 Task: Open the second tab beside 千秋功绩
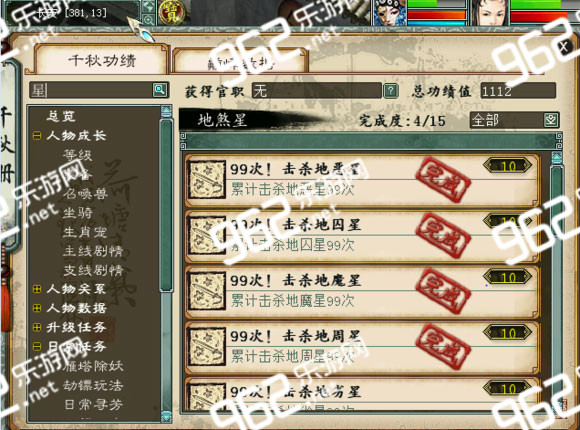pyautogui.click(x=240, y=62)
